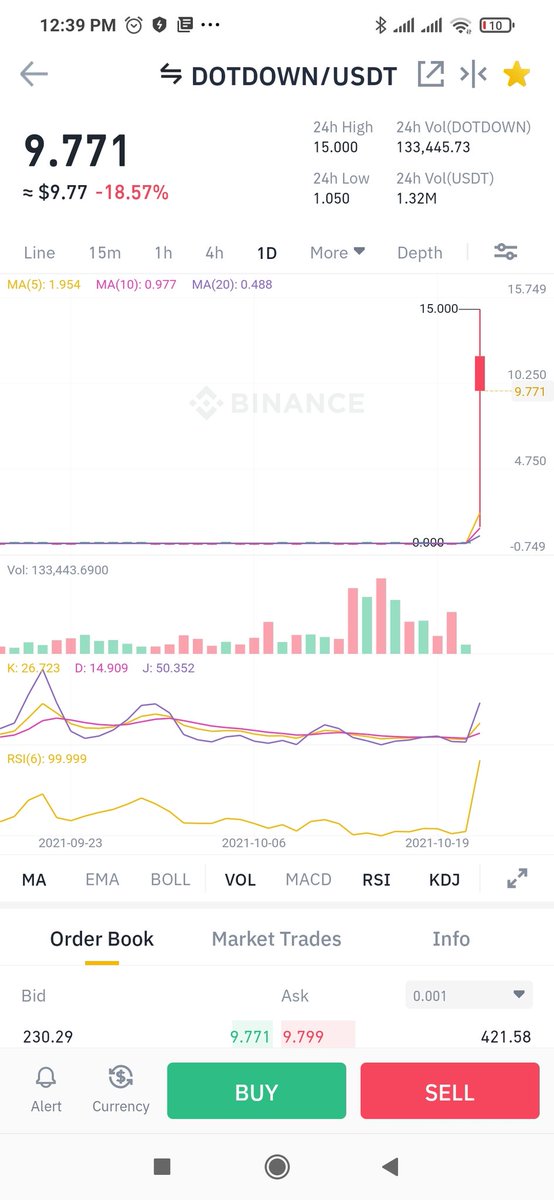Screen dimensions: 554x1200
Task: Open the Info tab
Action: [x=451, y=939]
